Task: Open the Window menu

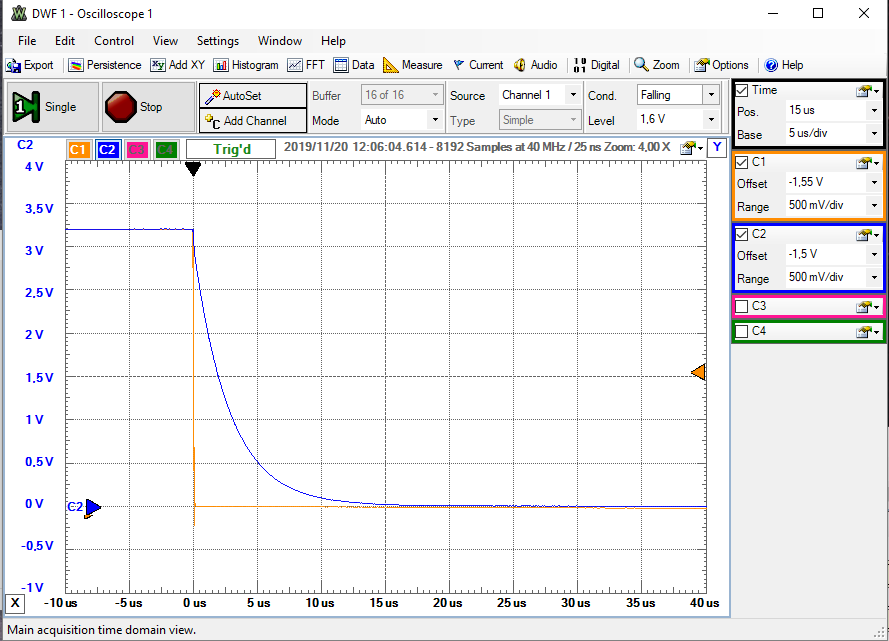Action: point(280,41)
